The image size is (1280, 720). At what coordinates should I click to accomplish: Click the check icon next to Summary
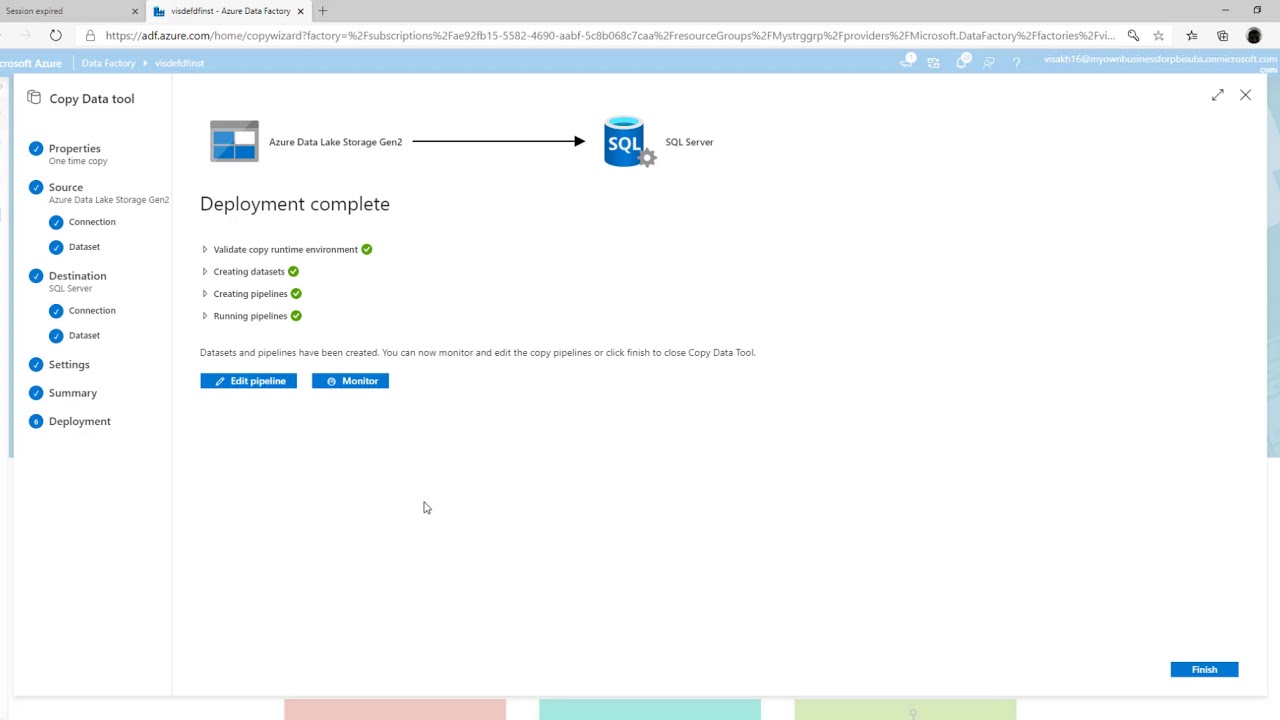(x=36, y=393)
